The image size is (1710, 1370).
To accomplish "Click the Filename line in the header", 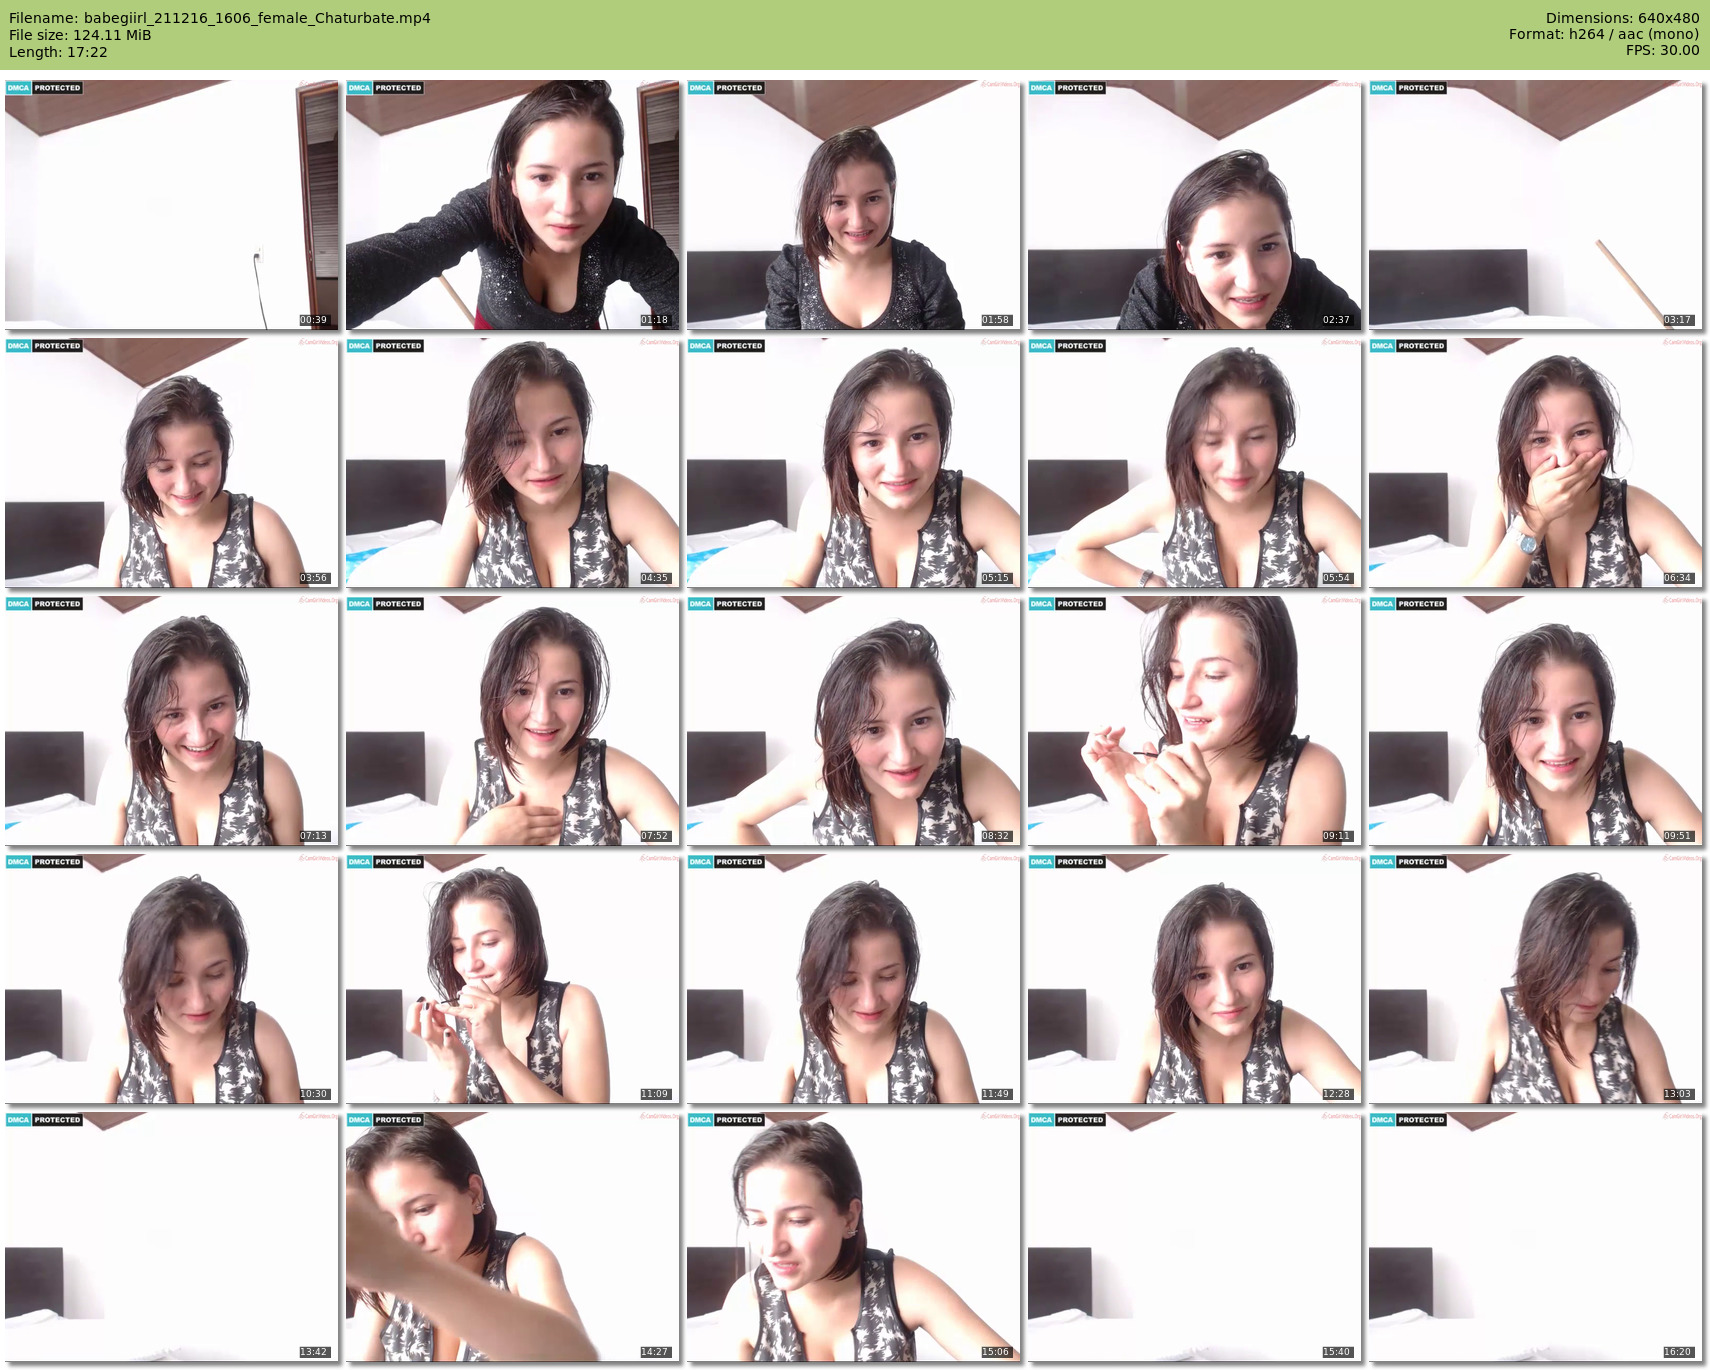I will (x=220, y=18).
